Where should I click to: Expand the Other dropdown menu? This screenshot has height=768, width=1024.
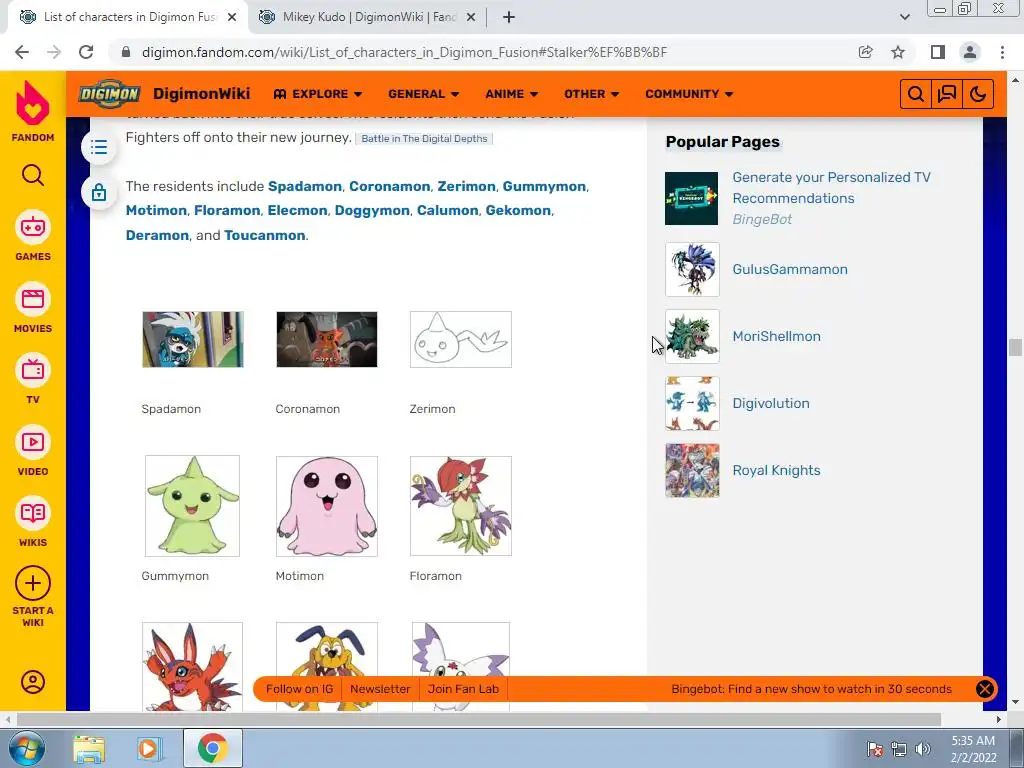click(x=591, y=94)
